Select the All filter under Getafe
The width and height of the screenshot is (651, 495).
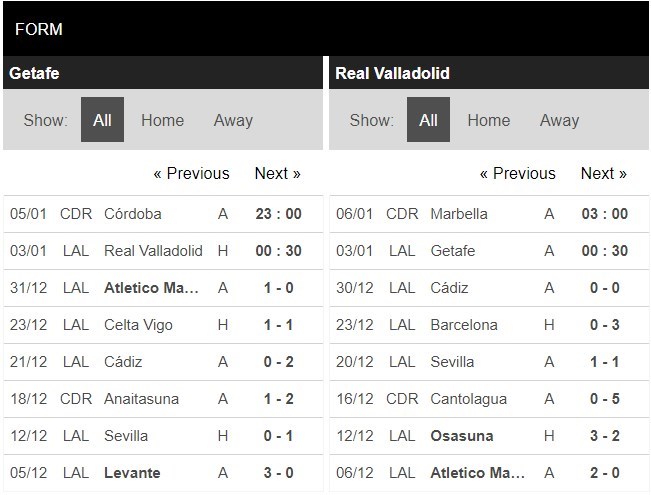(102, 120)
